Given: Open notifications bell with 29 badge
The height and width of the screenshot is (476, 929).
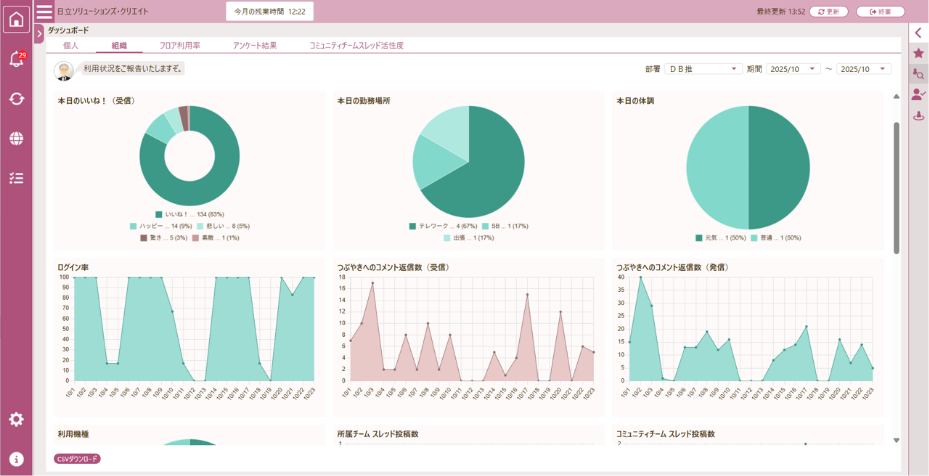Looking at the screenshot, I should click(x=16, y=60).
